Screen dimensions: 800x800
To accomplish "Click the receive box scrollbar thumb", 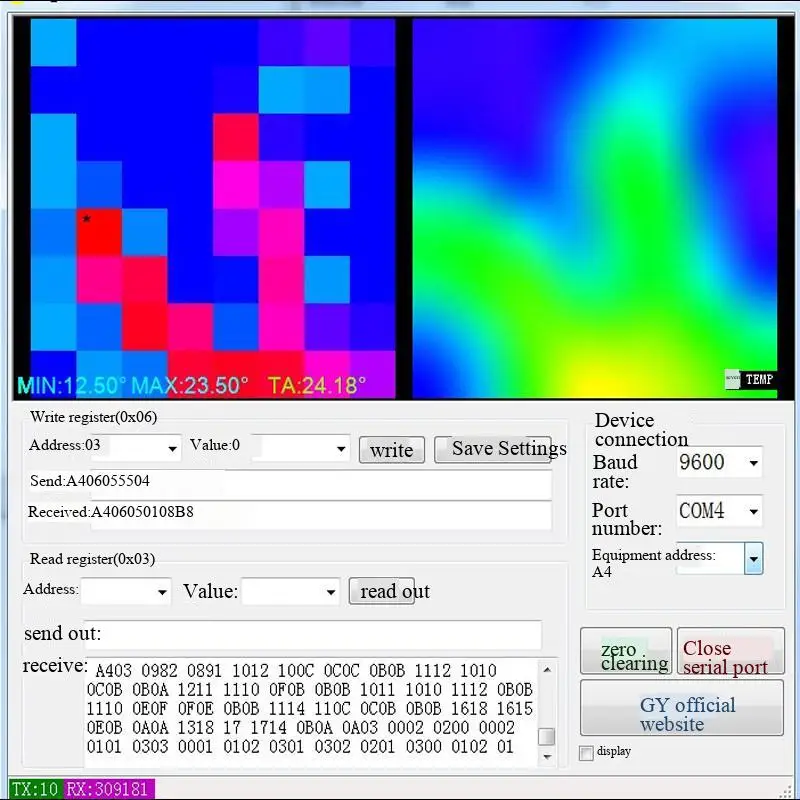I will pos(547,736).
